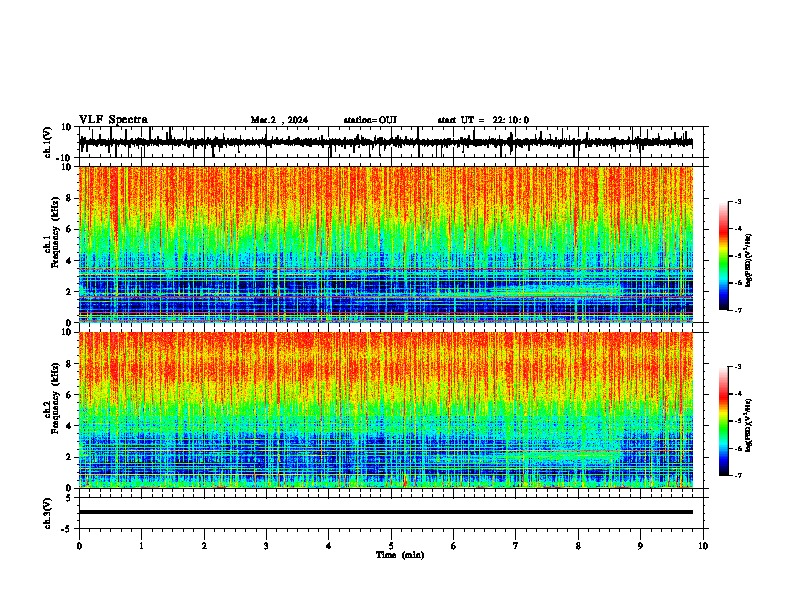Screen dimensions: 792x612
Task: Click the time axis tick label '7'
Action: 516,546
